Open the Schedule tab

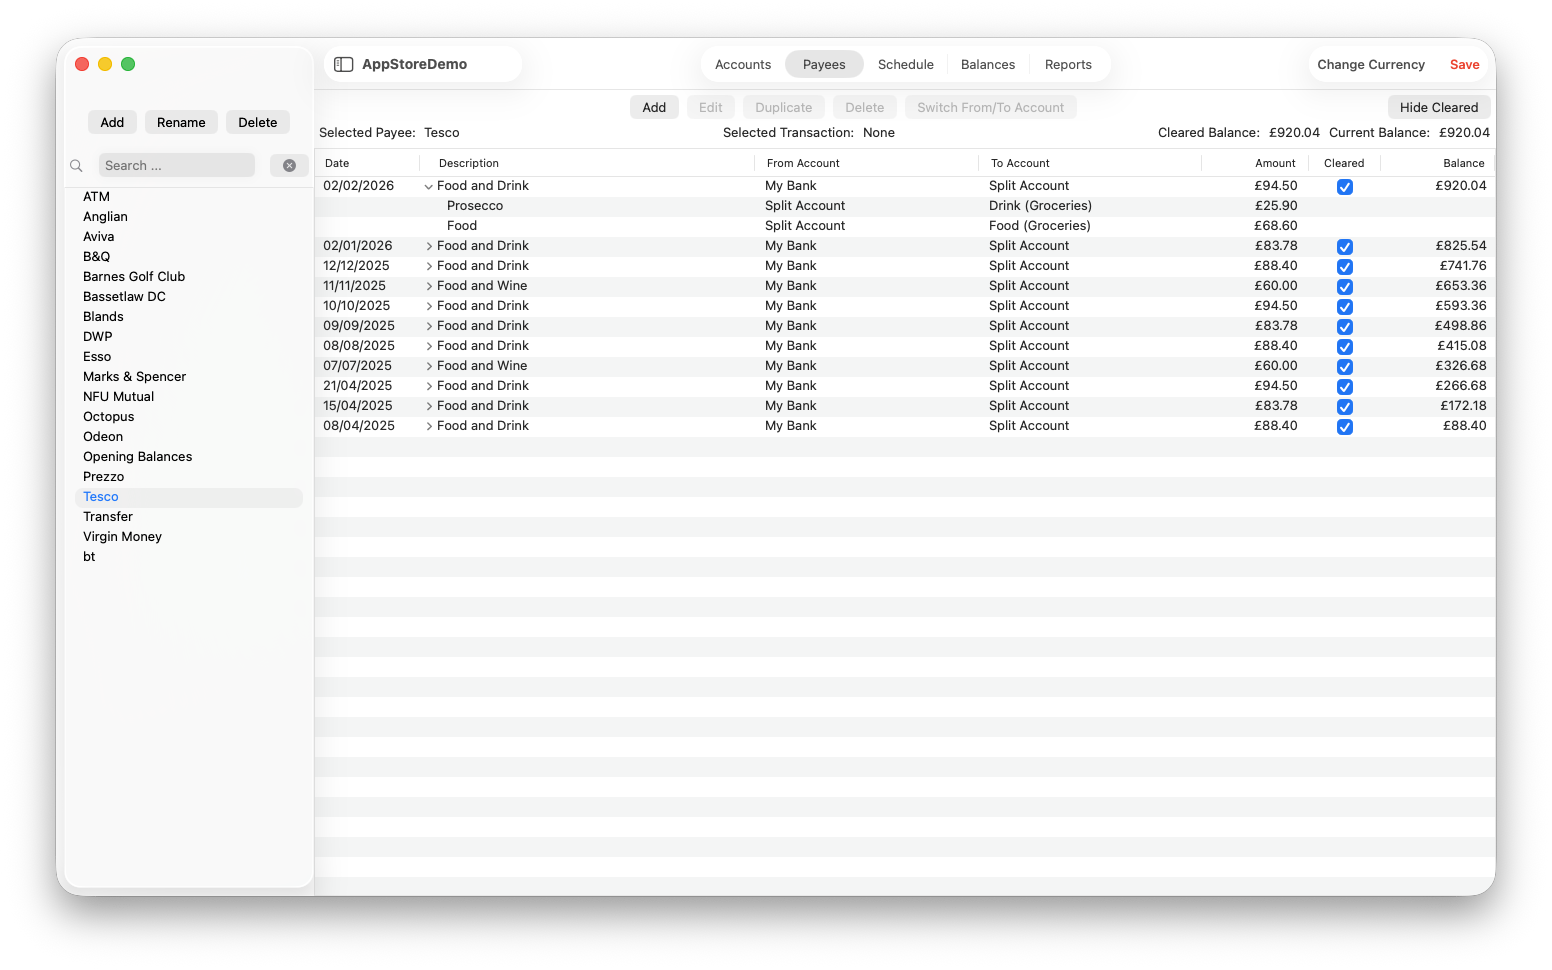pos(906,65)
